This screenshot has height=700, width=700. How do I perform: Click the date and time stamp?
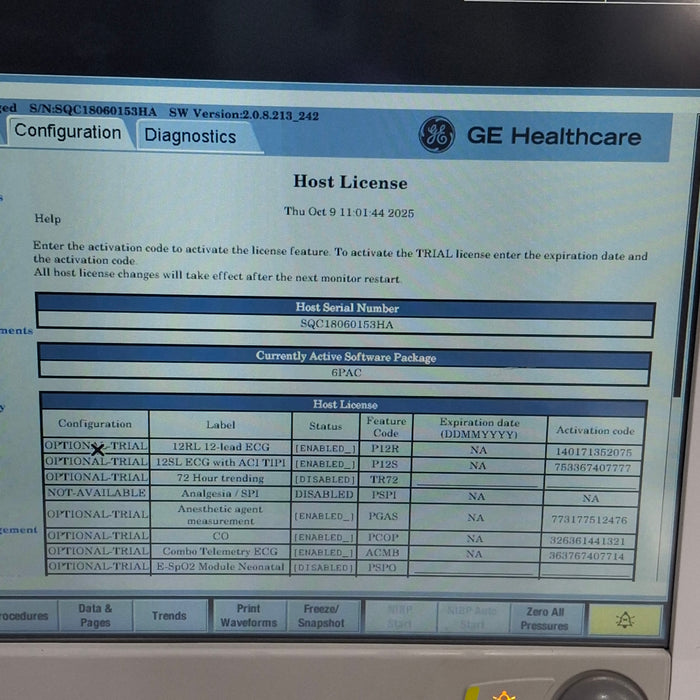click(x=349, y=212)
